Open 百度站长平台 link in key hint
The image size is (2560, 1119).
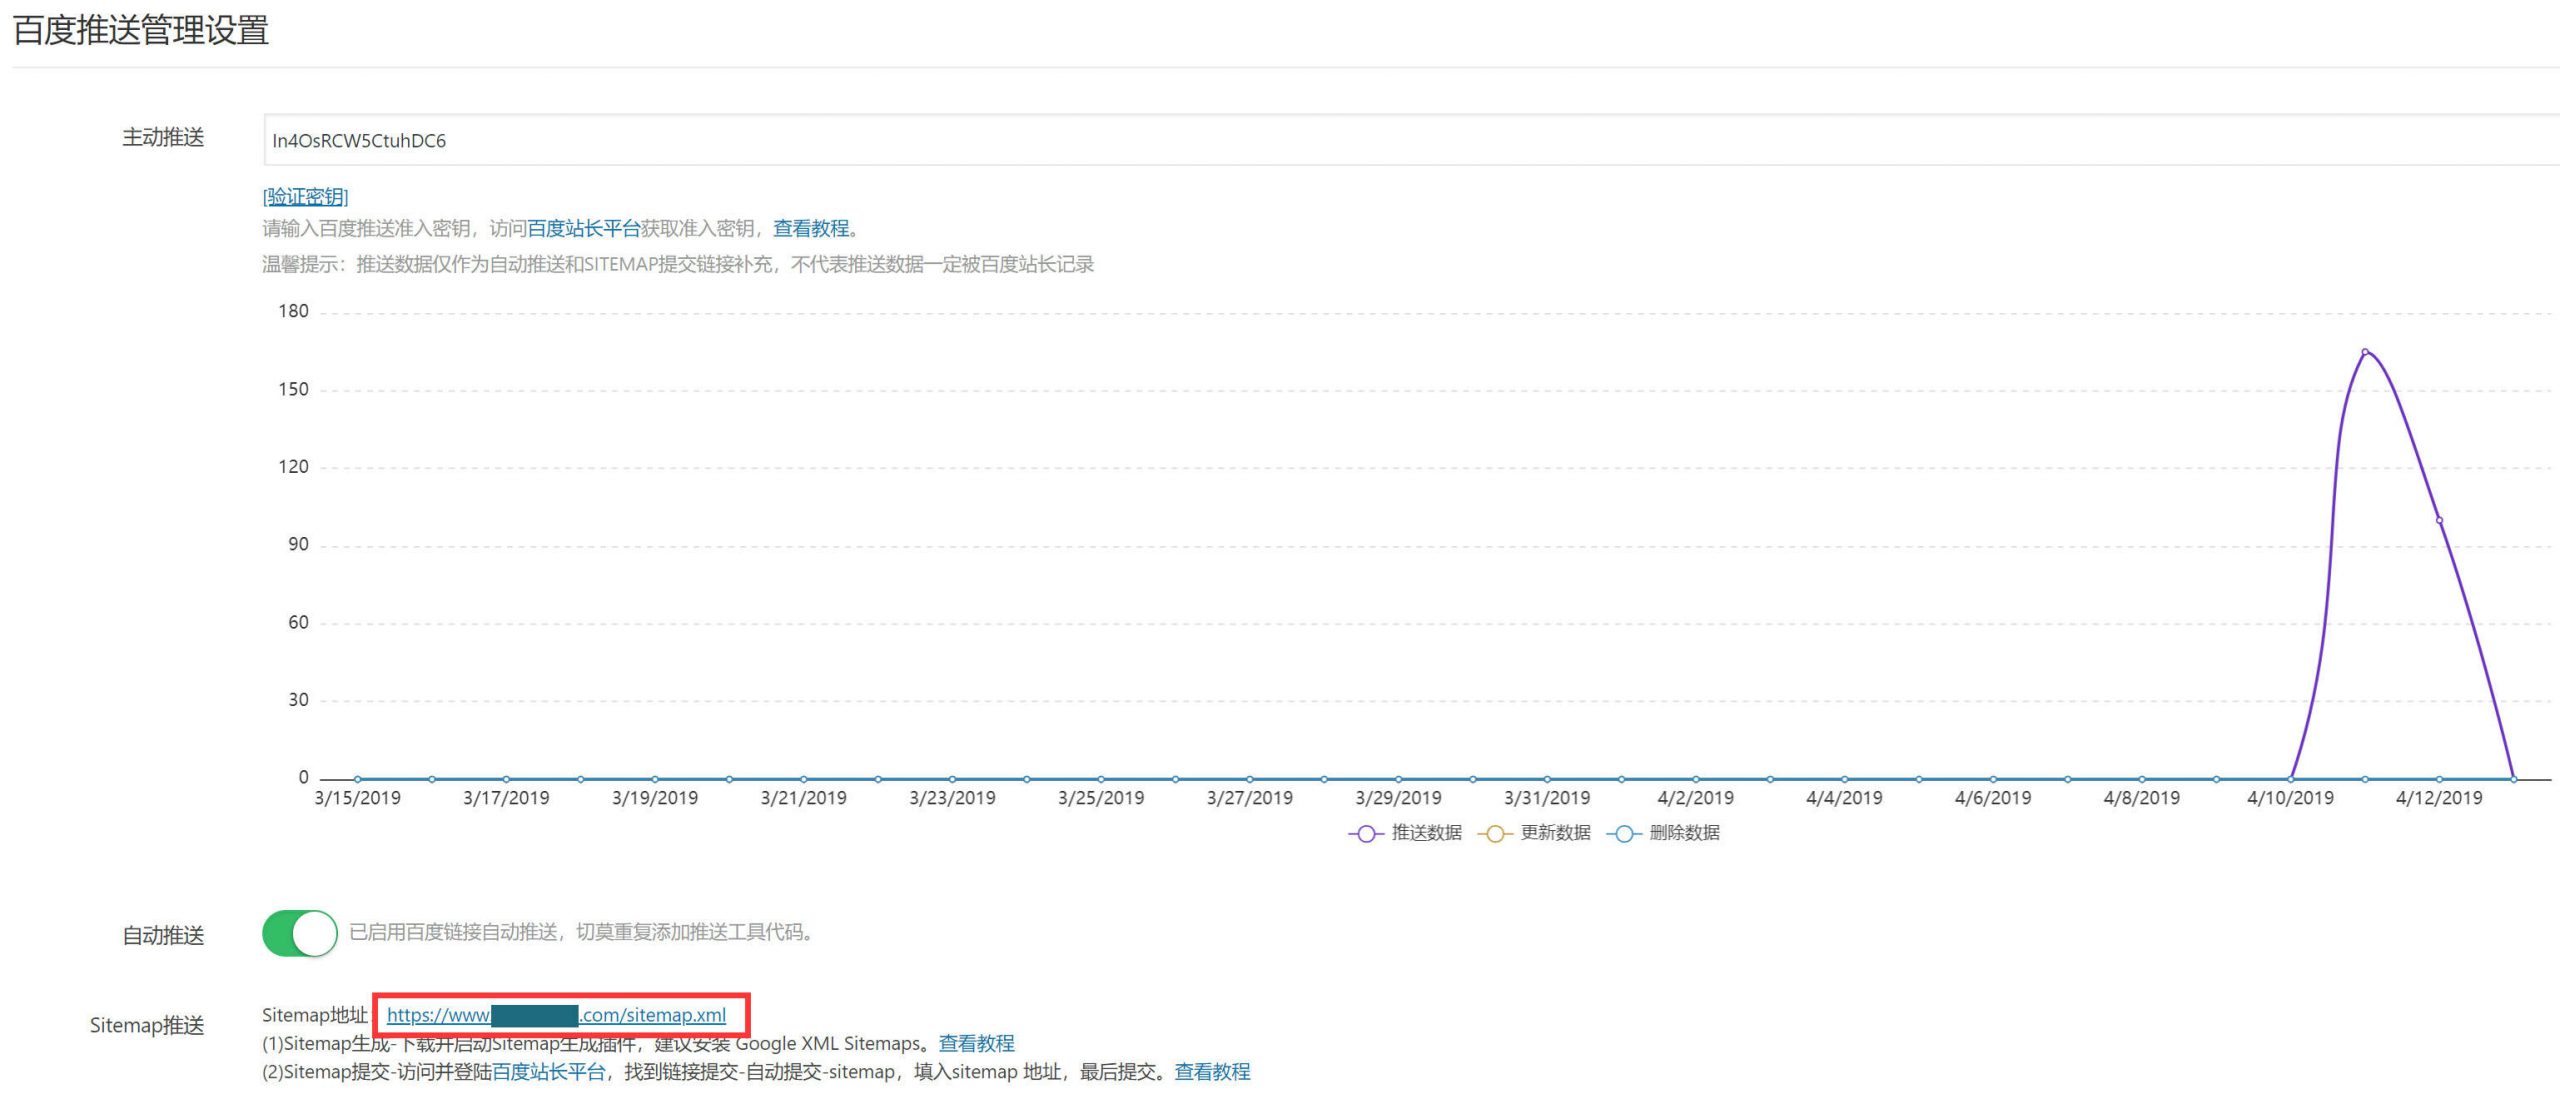click(x=583, y=229)
